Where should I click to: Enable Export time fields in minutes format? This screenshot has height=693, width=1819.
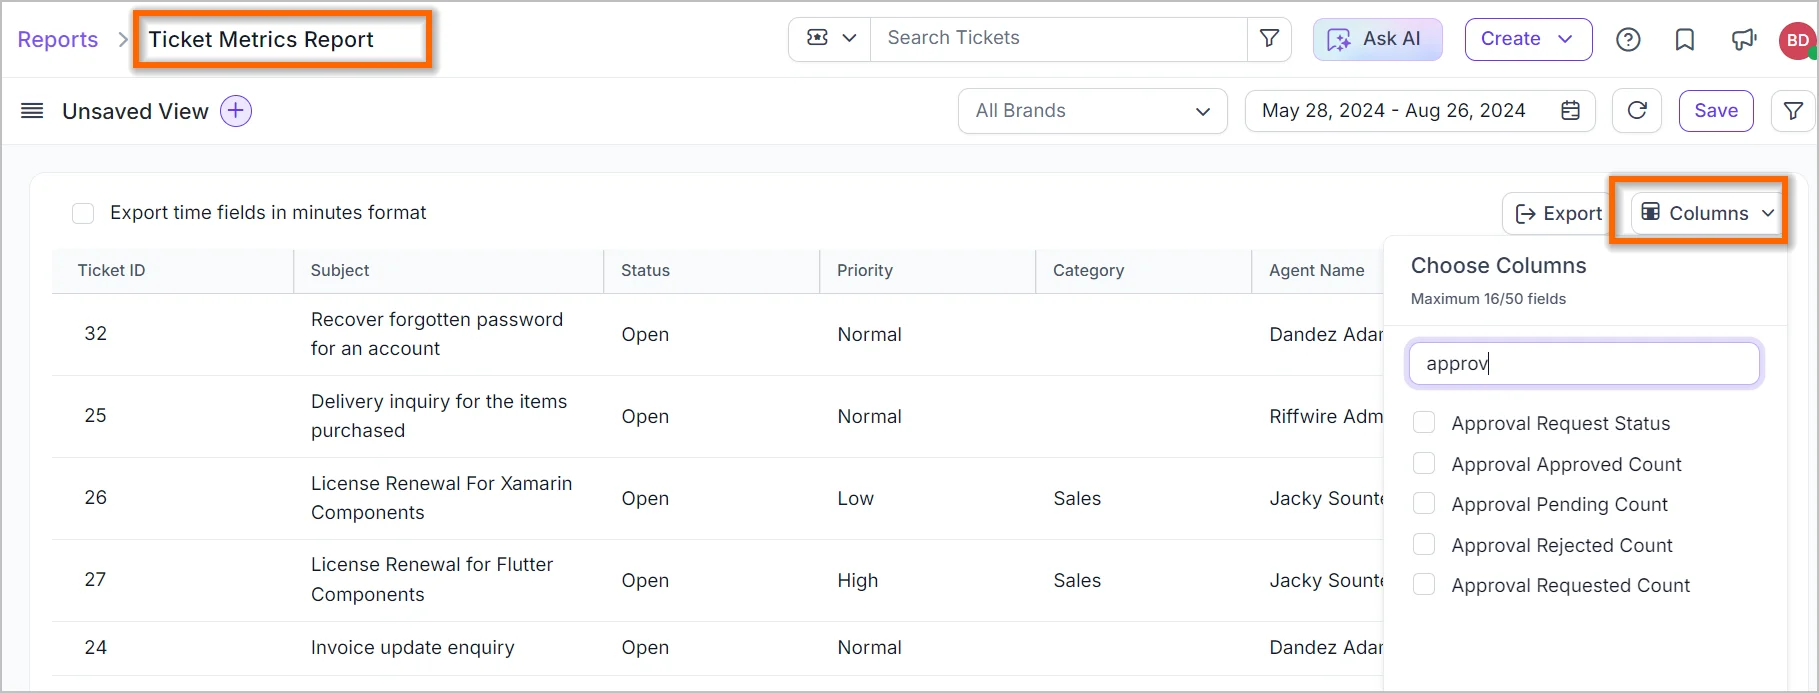(x=83, y=213)
